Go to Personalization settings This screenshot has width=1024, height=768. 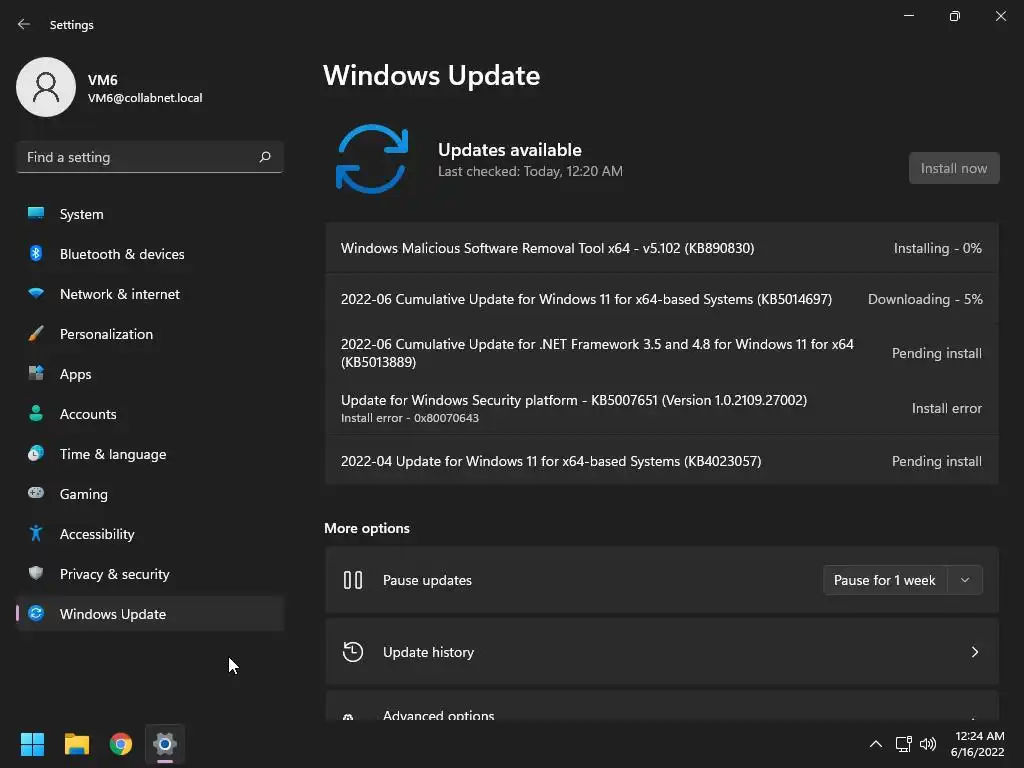tap(150, 334)
